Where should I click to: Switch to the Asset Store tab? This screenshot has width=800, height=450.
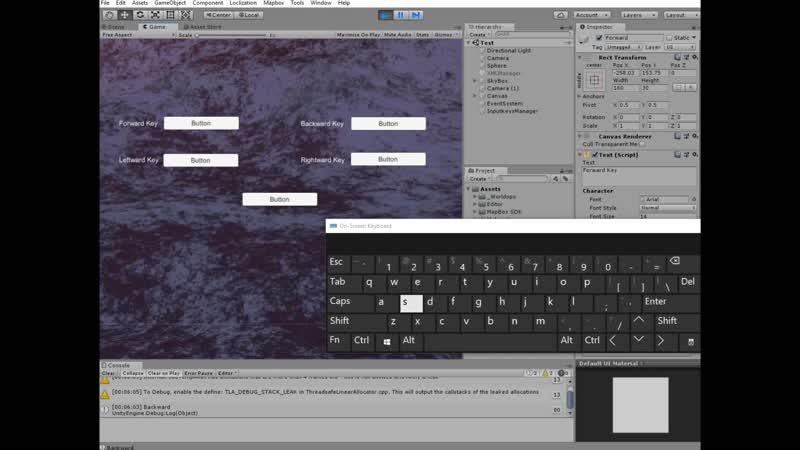tap(202, 27)
